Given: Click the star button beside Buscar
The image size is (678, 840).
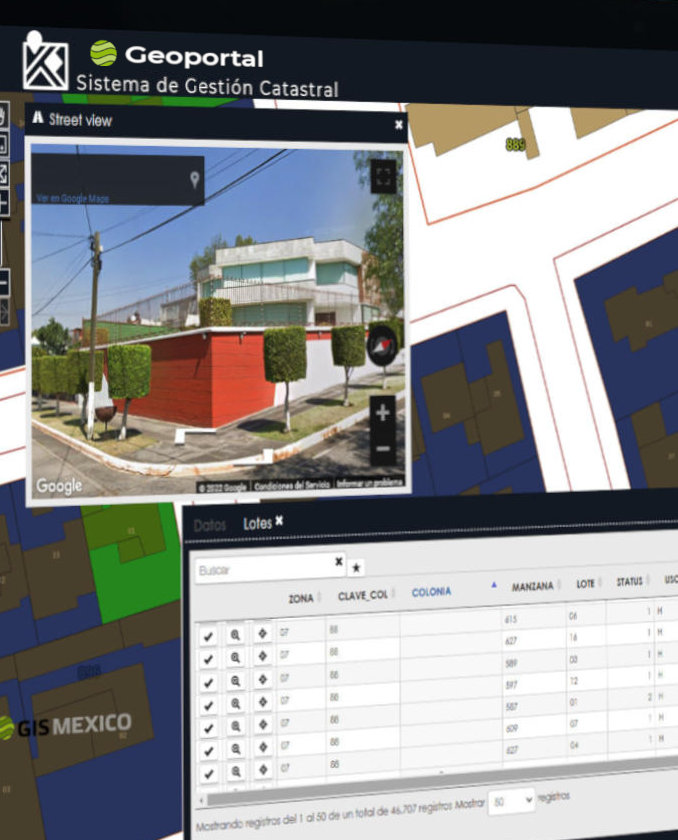Looking at the screenshot, I should [356, 568].
